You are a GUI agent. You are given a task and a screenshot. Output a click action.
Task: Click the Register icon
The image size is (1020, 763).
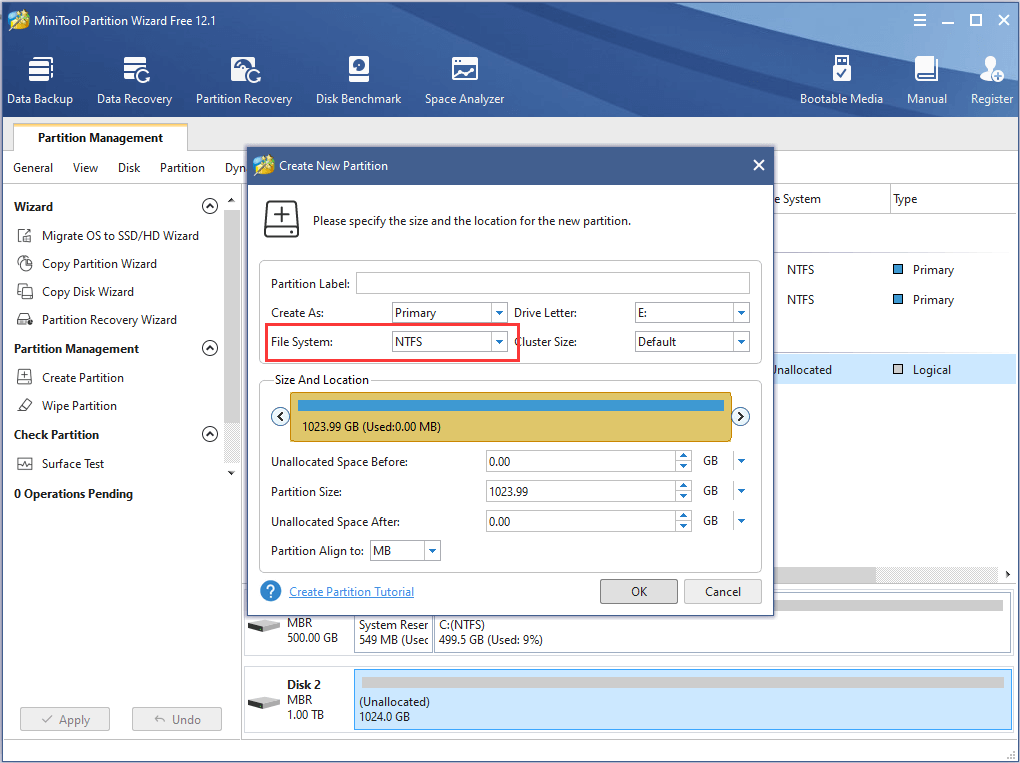click(991, 81)
